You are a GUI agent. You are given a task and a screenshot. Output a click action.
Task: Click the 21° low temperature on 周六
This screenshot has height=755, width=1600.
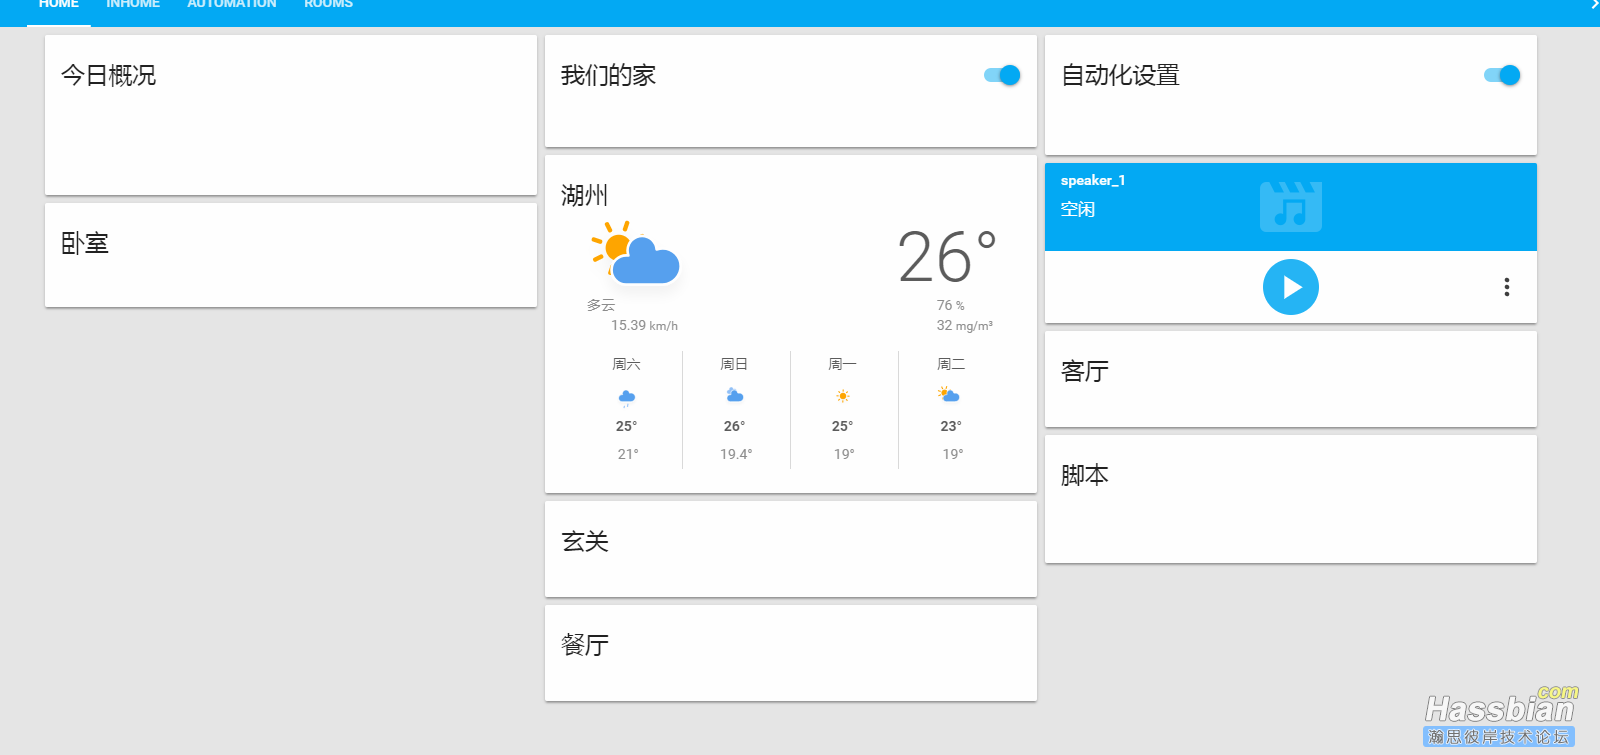628,454
